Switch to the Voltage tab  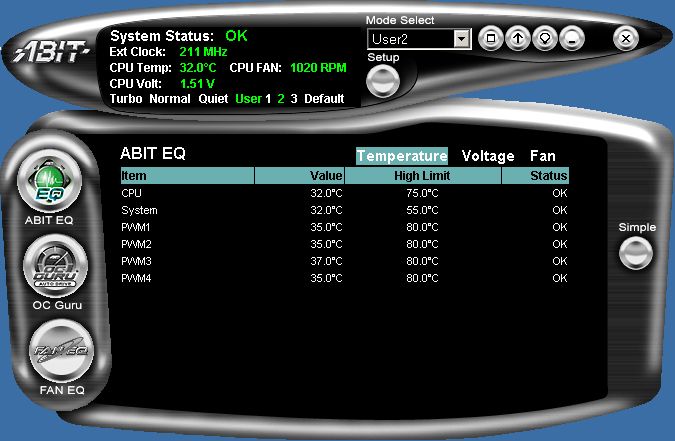[488, 156]
